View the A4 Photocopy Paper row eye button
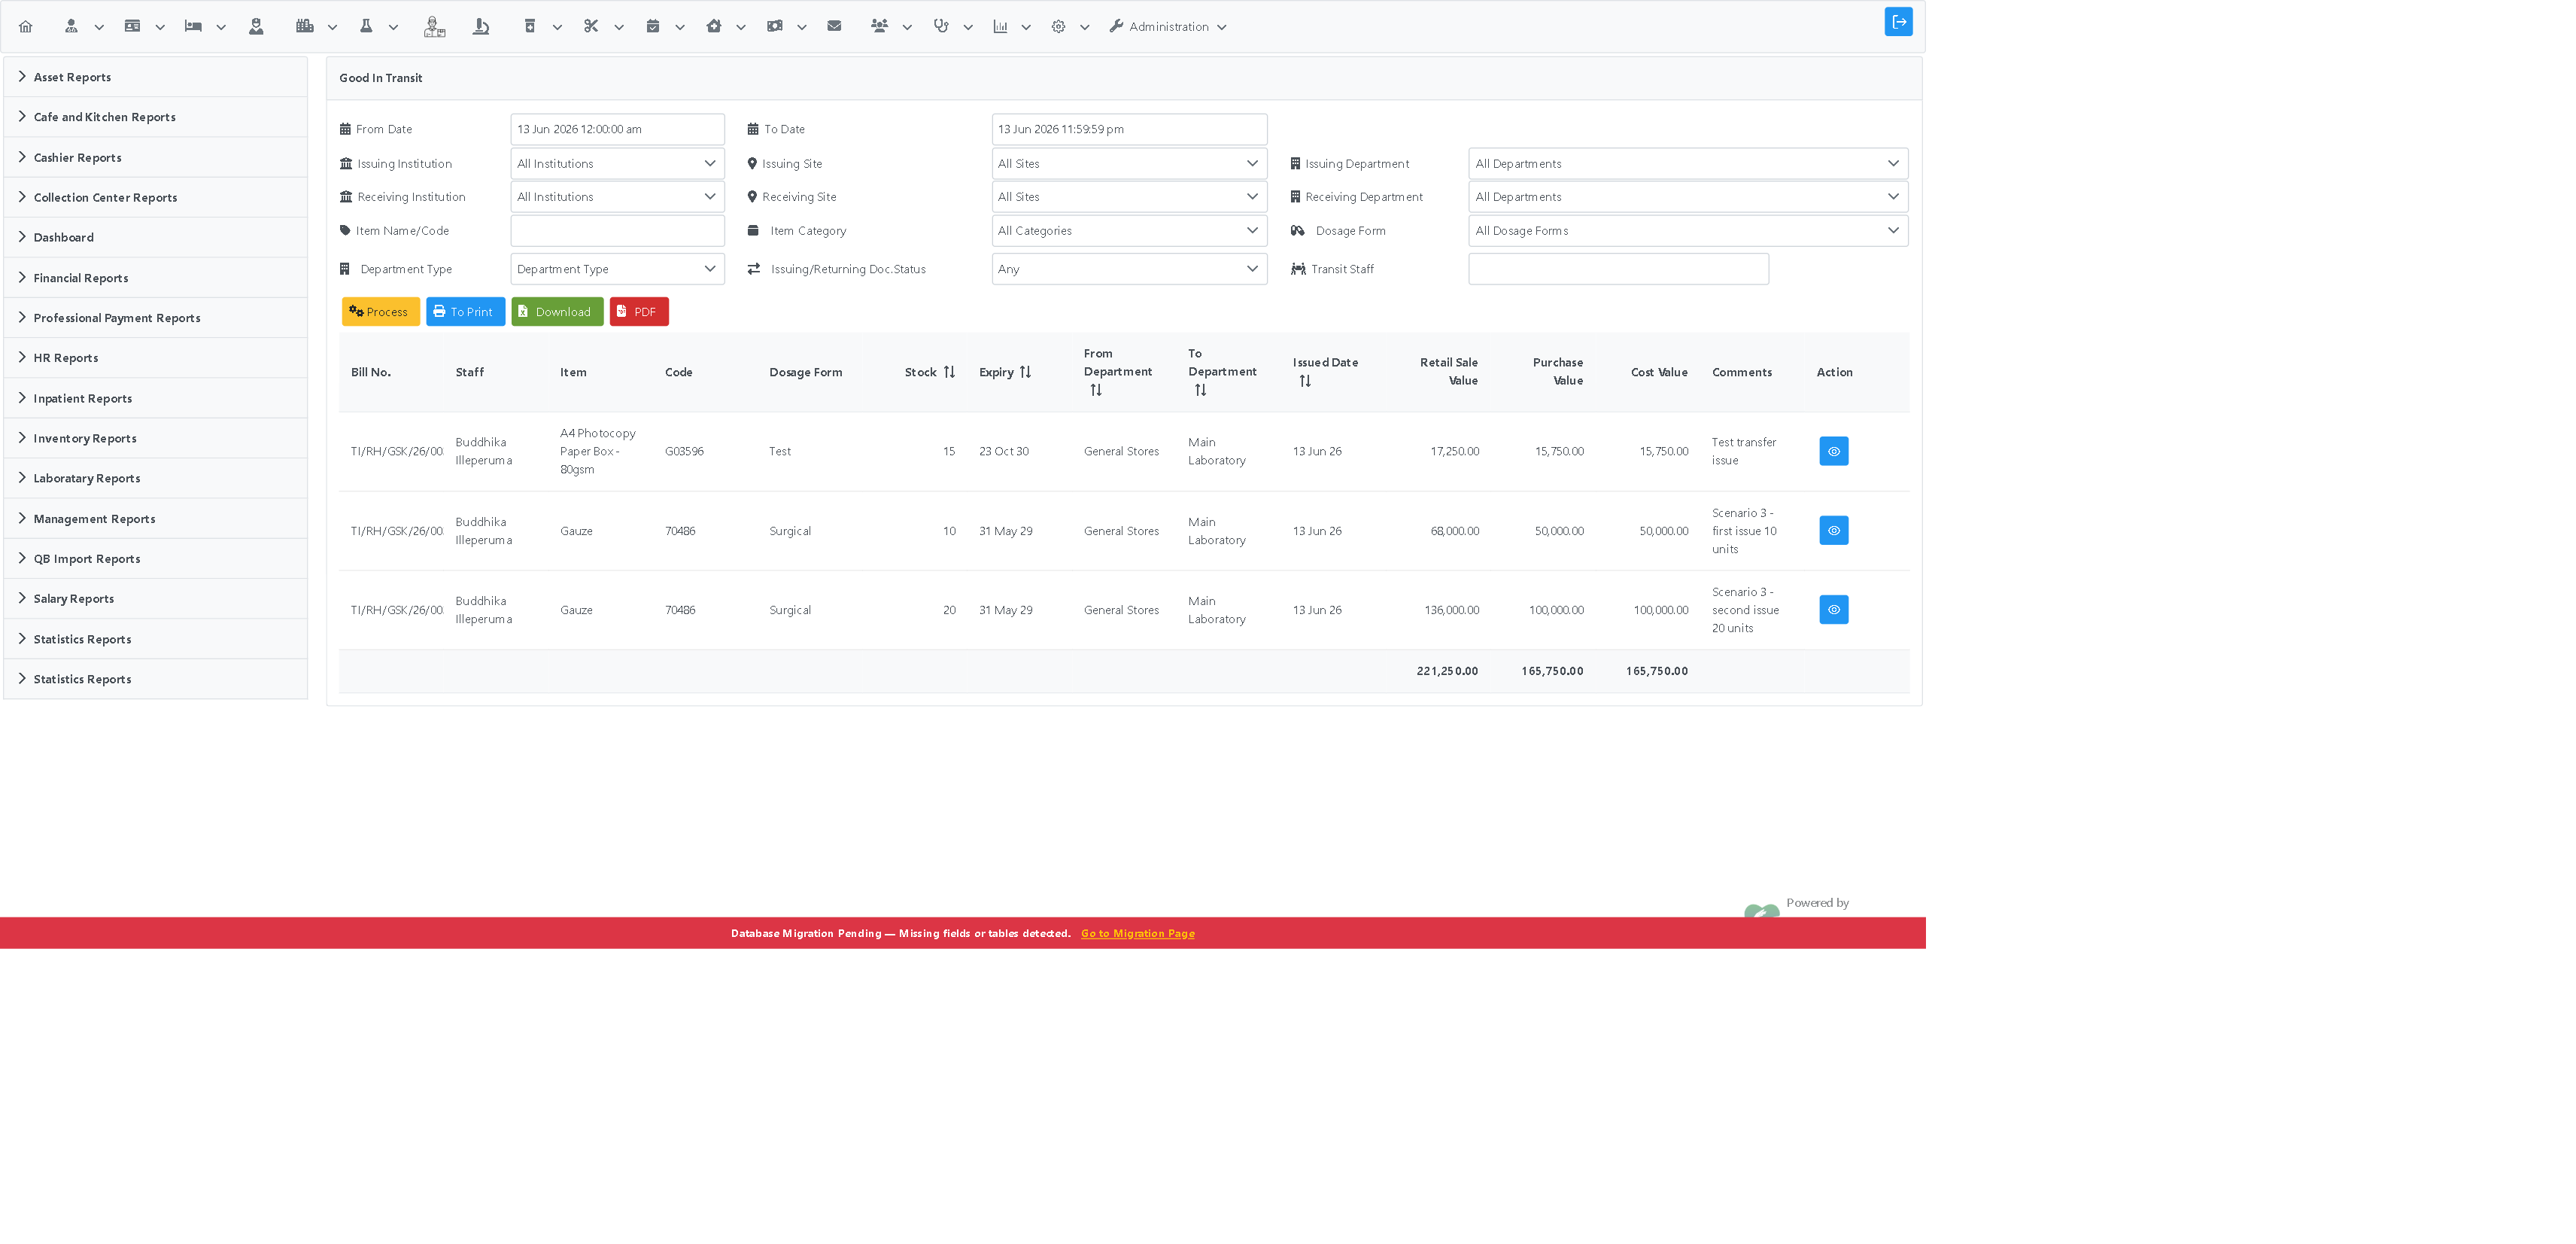2576x1244 pixels. pos(1833,451)
